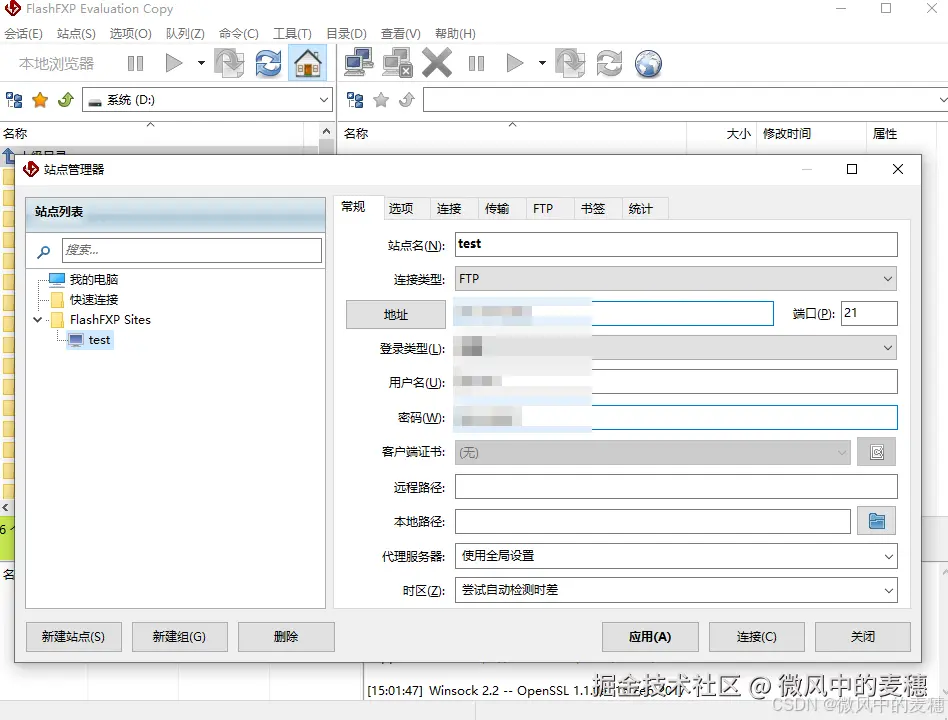The height and width of the screenshot is (720, 948).
Task: Click remote pane pause icon
Action: [x=476, y=63]
